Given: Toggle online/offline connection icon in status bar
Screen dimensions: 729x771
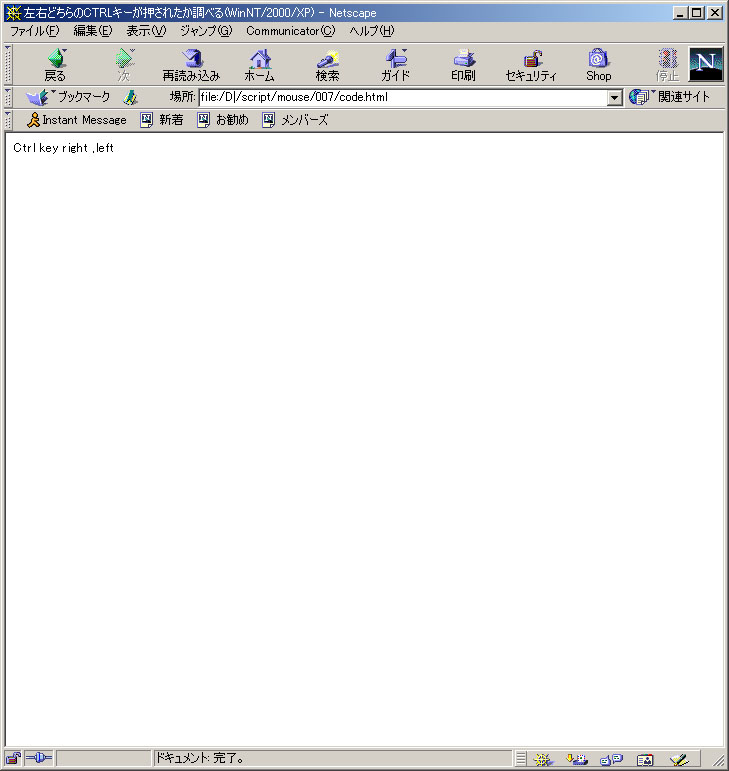Looking at the screenshot, I should [39, 759].
